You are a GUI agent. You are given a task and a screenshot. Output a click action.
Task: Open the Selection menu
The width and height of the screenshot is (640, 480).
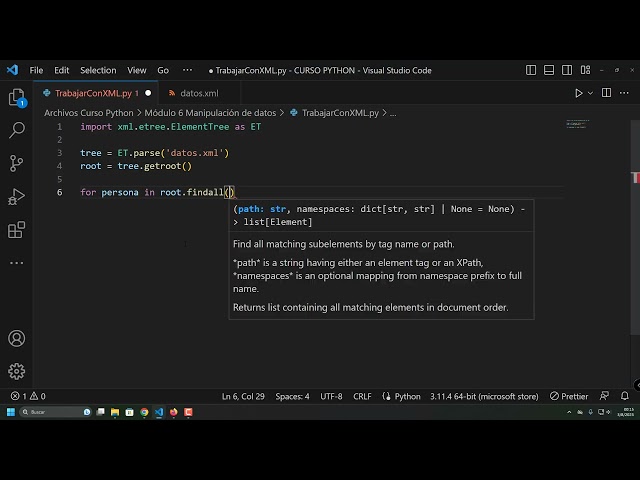coord(98,70)
